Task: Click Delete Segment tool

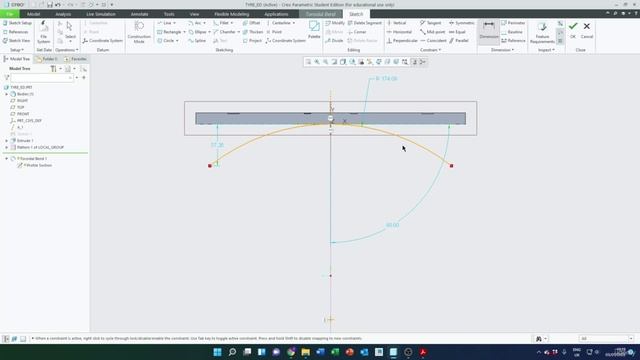Action: coord(364,23)
